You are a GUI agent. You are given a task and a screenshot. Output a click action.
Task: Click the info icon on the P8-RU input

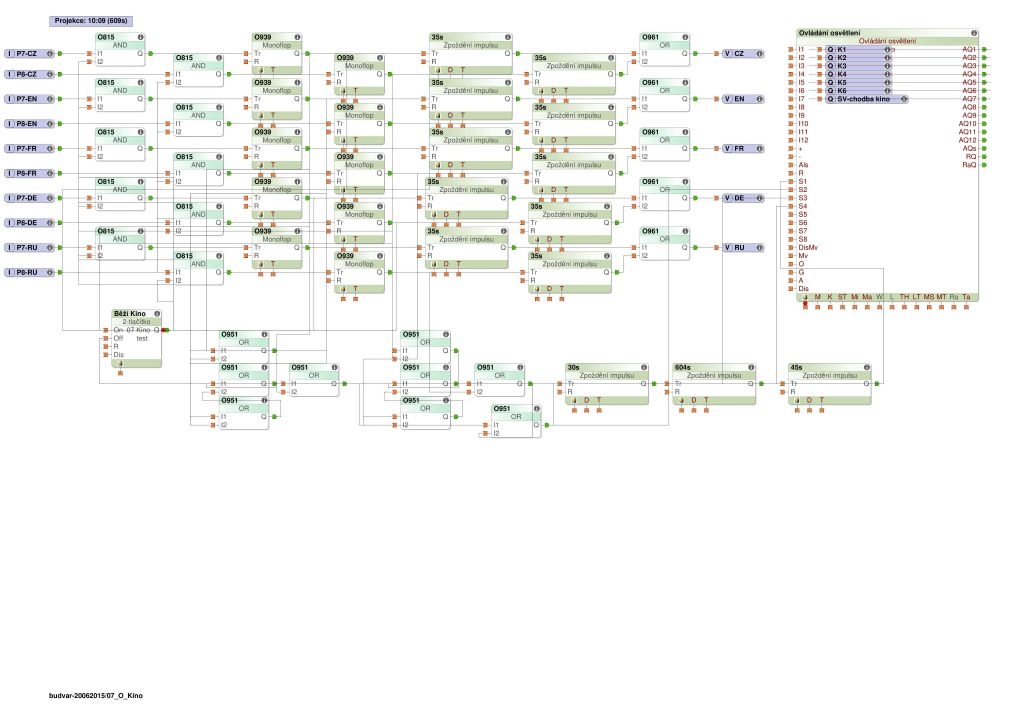50,272
